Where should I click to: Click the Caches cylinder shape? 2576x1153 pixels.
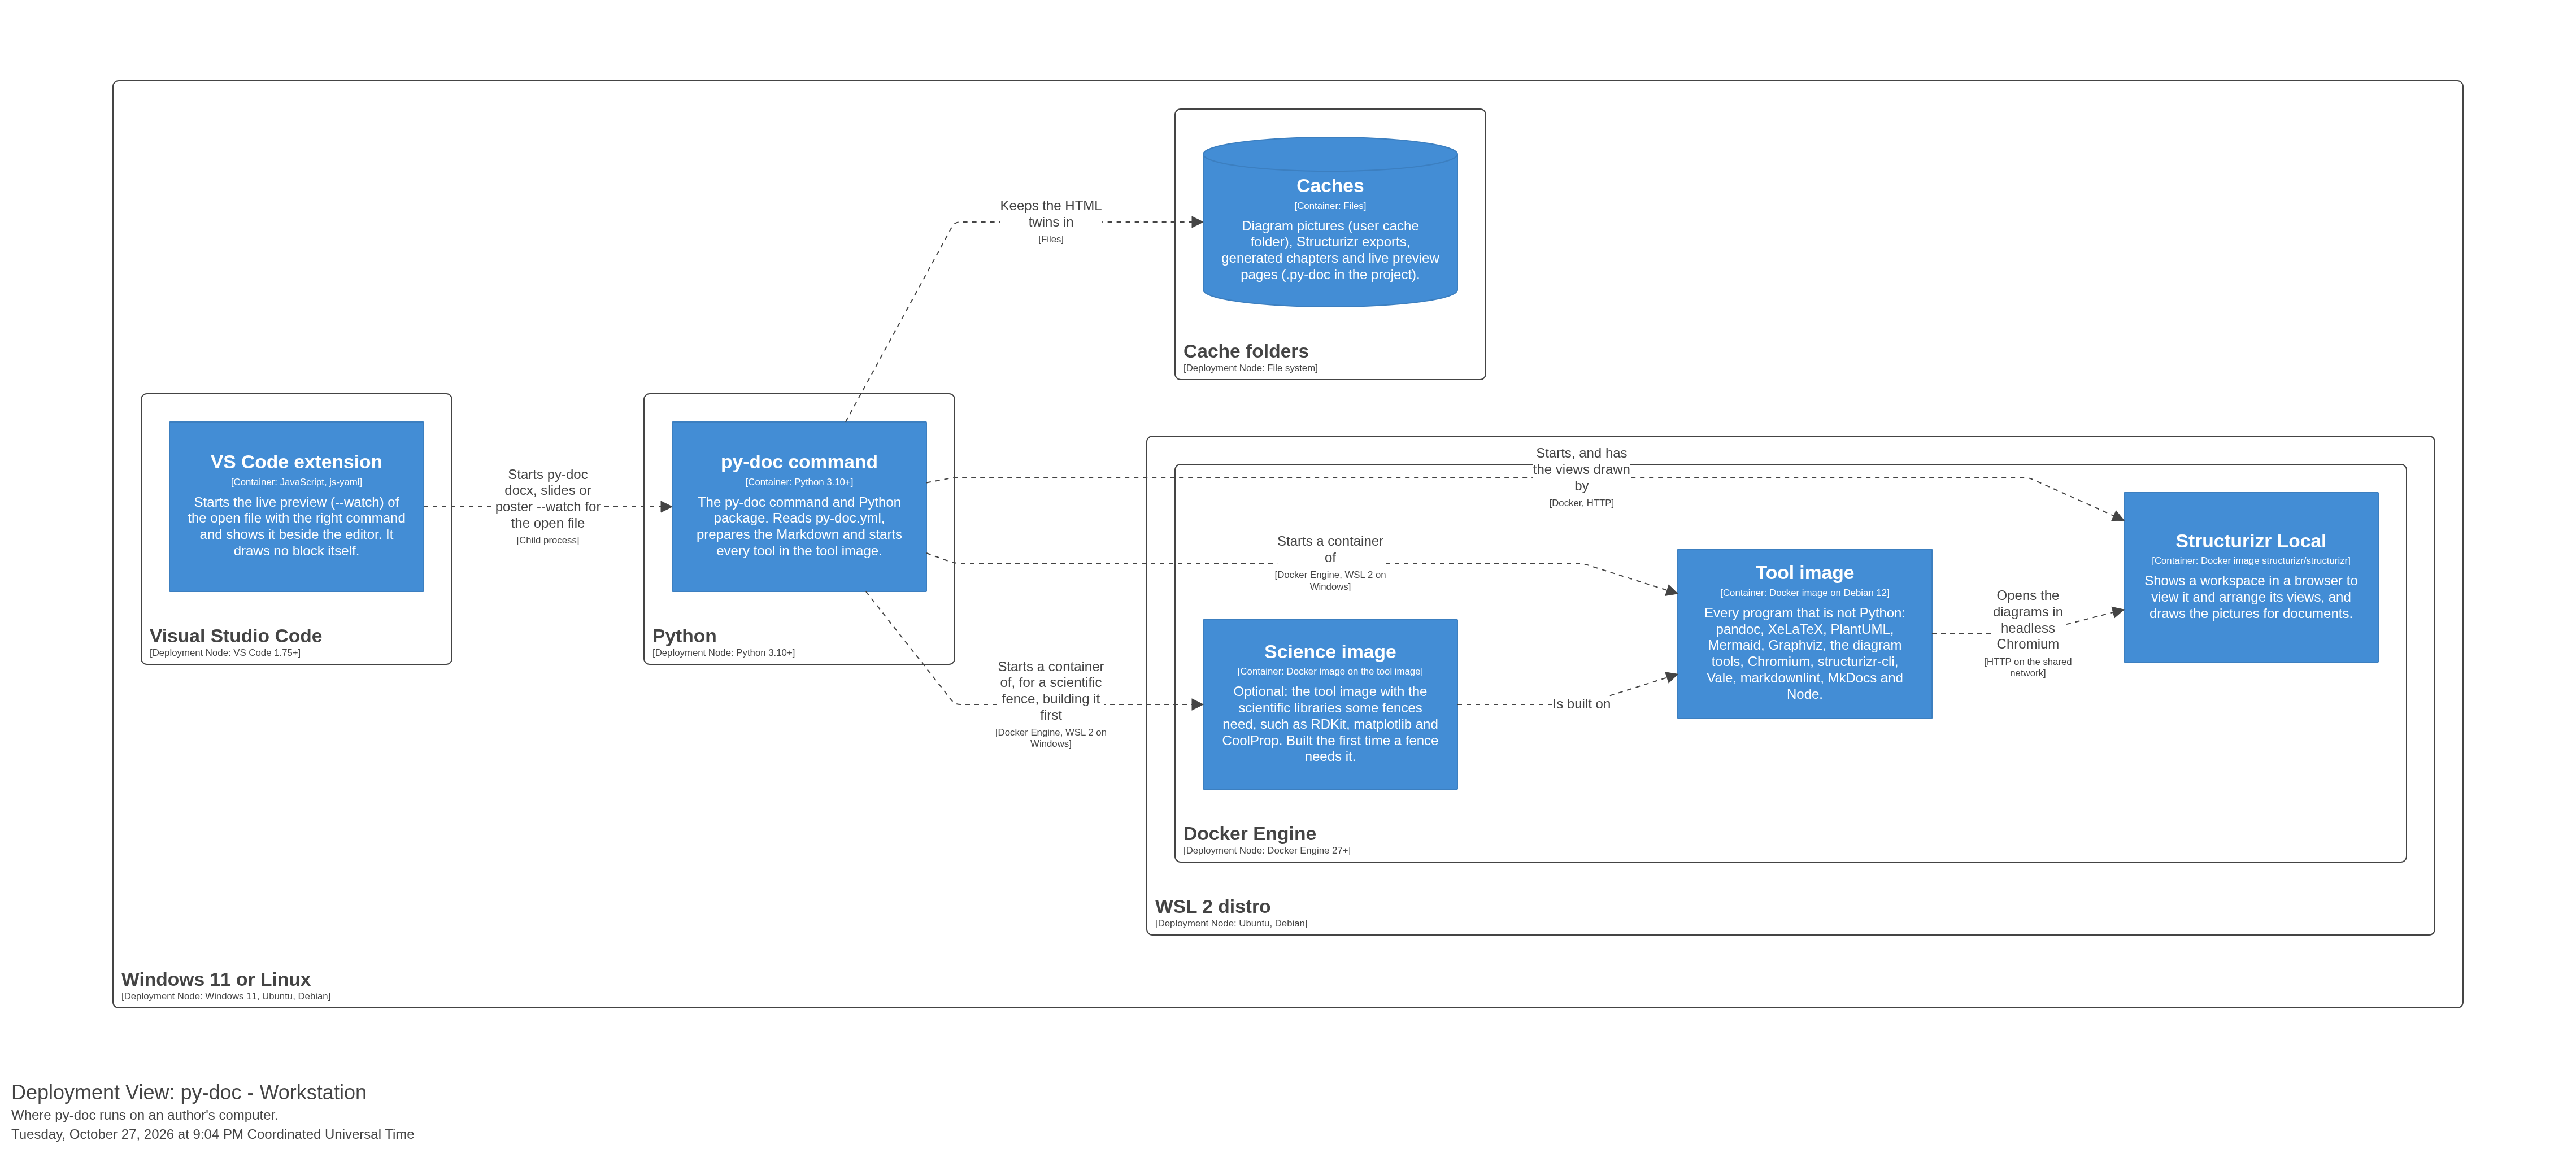point(1330,222)
